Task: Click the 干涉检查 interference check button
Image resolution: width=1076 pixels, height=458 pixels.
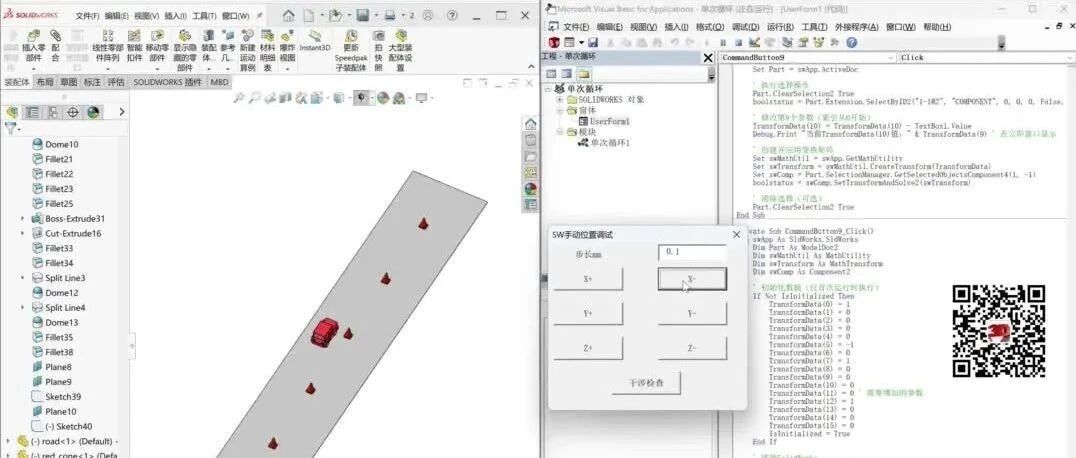Action: pyautogui.click(x=646, y=383)
